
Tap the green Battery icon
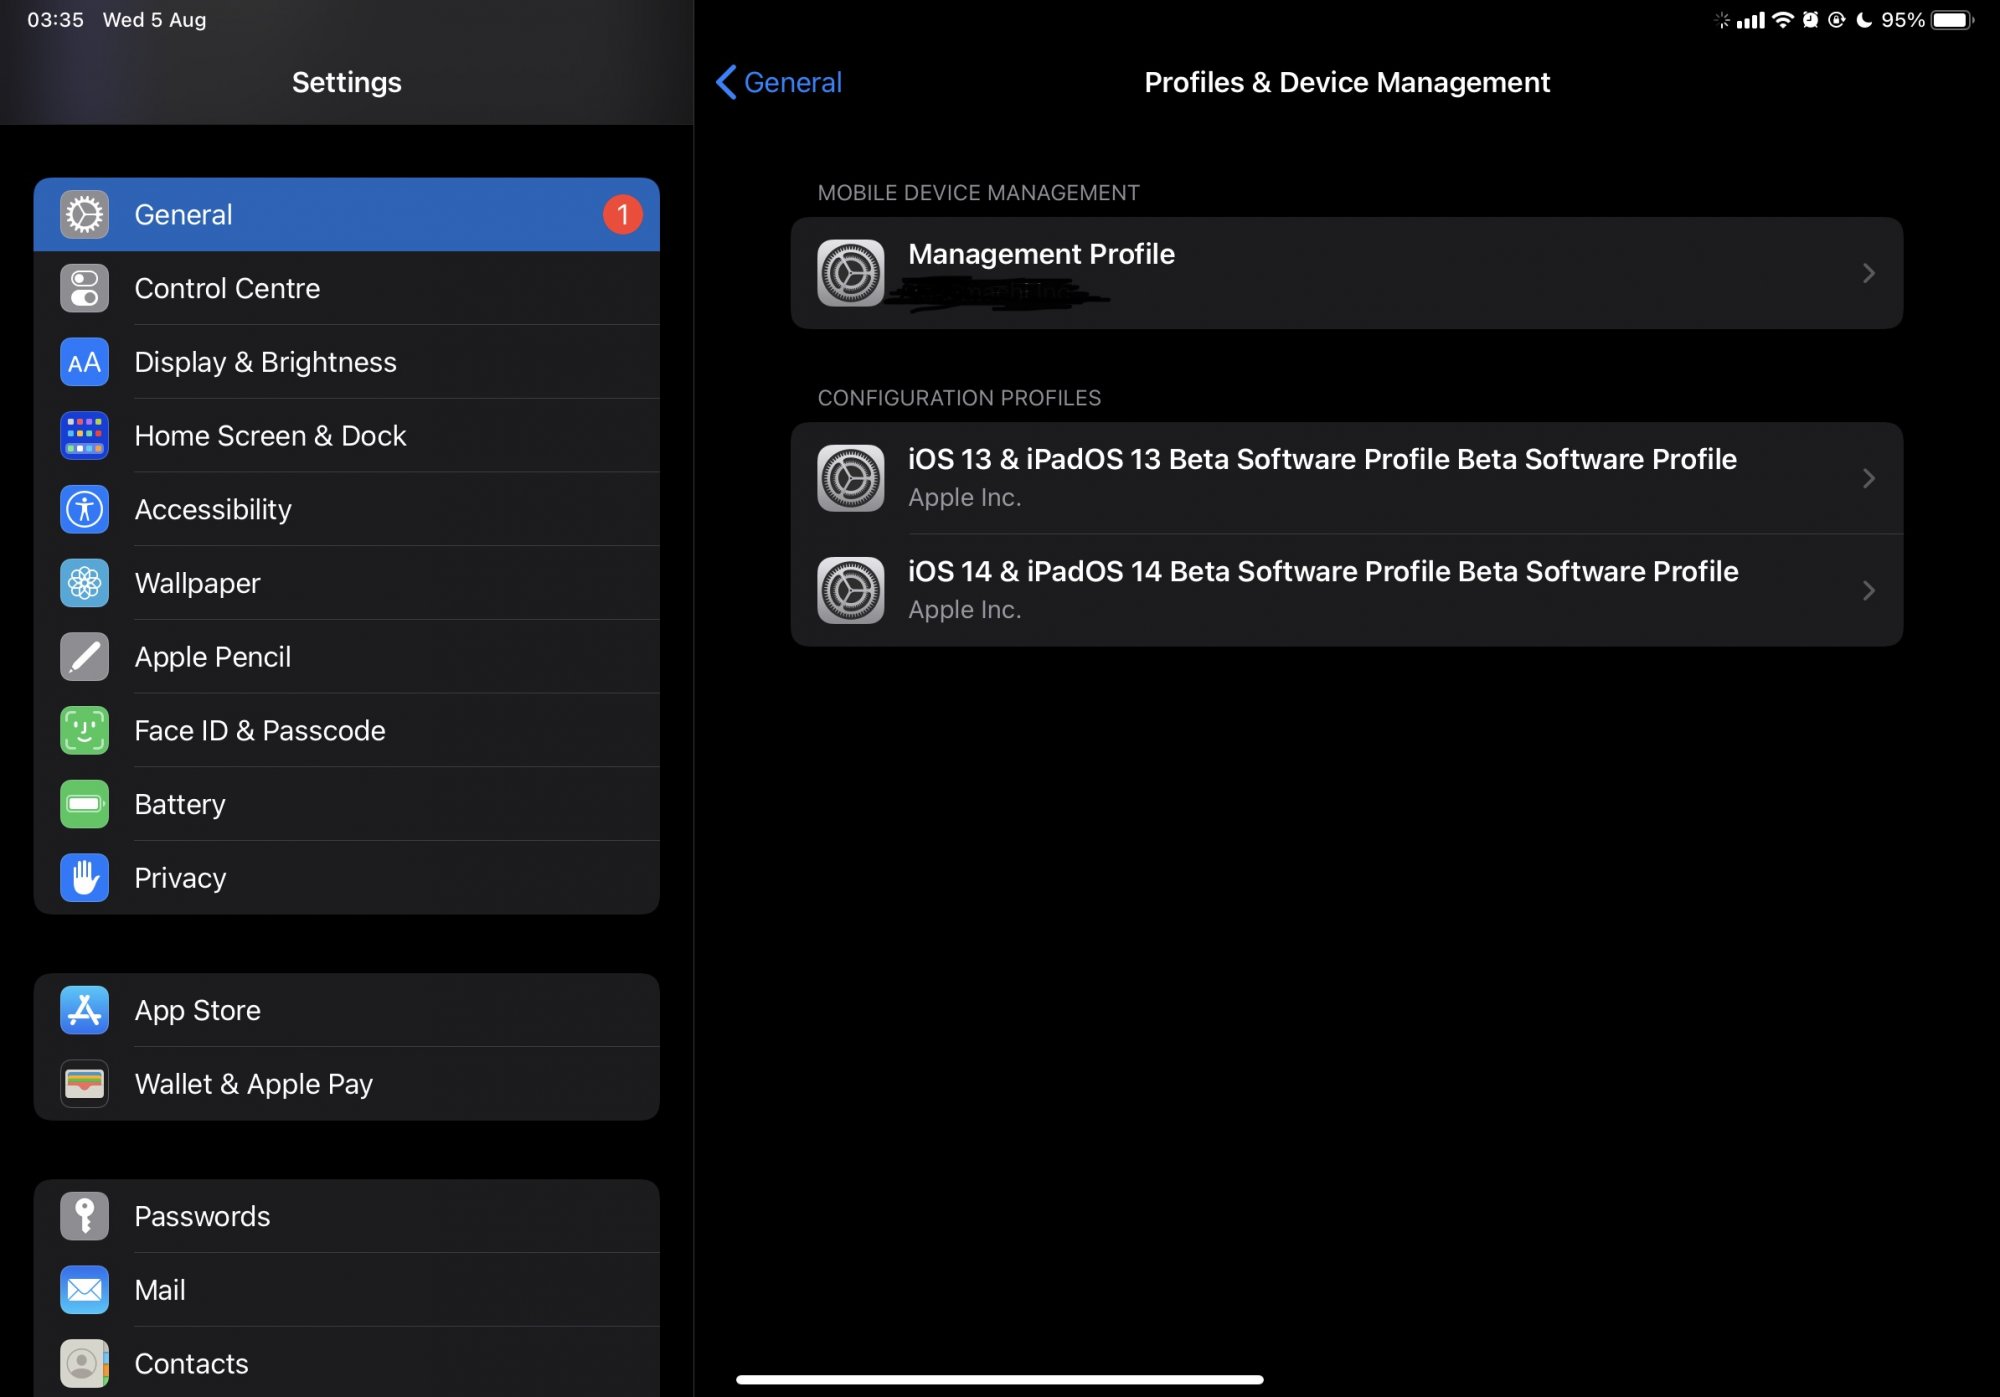point(84,804)
